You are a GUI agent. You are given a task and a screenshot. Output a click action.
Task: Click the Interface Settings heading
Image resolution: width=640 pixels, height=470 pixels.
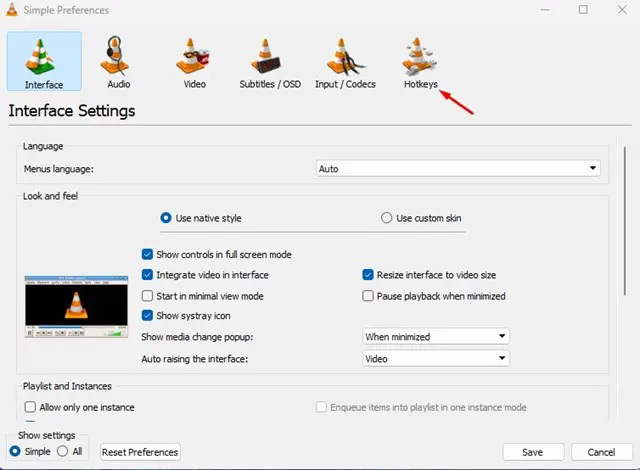tap(72, 111)
